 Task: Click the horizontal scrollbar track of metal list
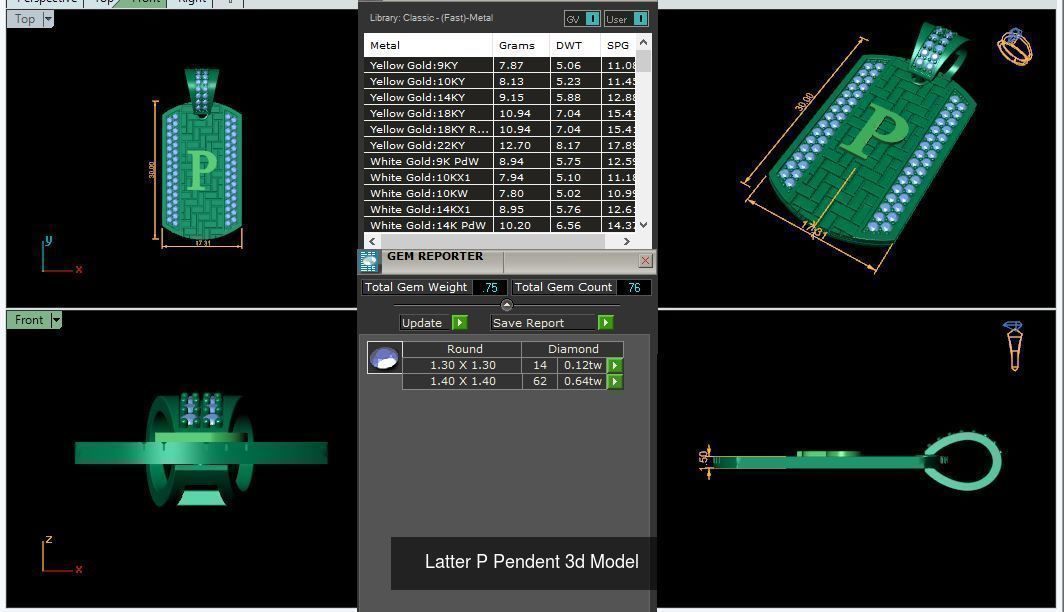pyautogui.click(x=499, y=241)
